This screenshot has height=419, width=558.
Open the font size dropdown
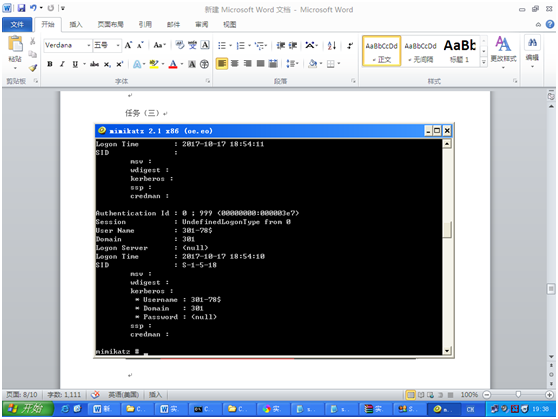(x=117, y=45)
